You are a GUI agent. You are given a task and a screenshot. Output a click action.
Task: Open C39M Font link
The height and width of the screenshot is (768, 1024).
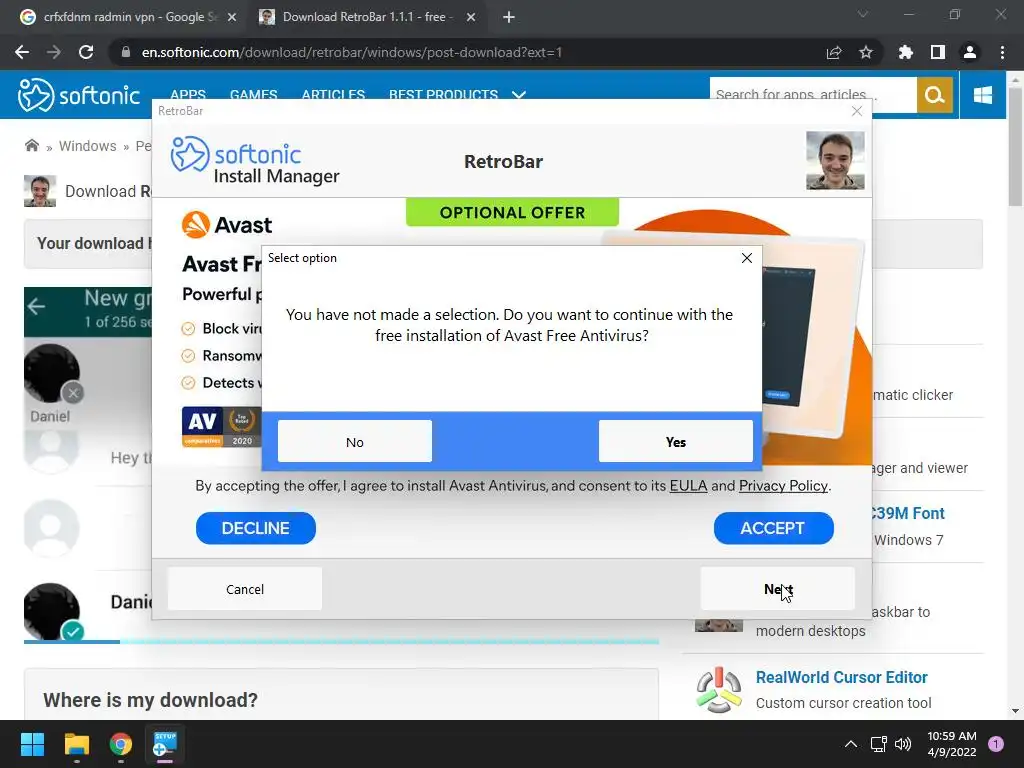click(908, 513)
